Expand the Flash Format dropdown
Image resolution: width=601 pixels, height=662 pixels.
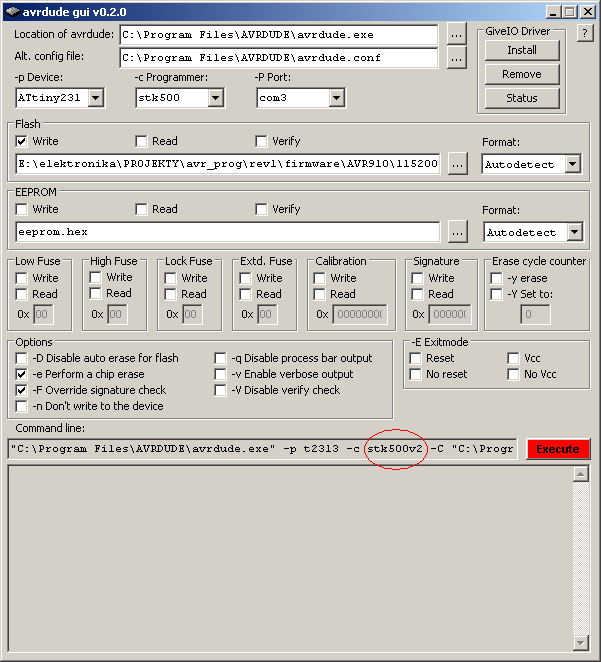[573, 164]
